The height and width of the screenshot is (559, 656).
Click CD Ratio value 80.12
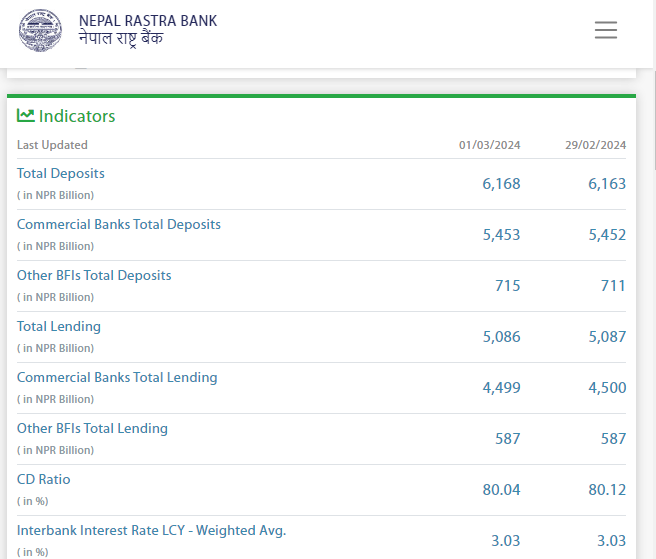[606, 490]
